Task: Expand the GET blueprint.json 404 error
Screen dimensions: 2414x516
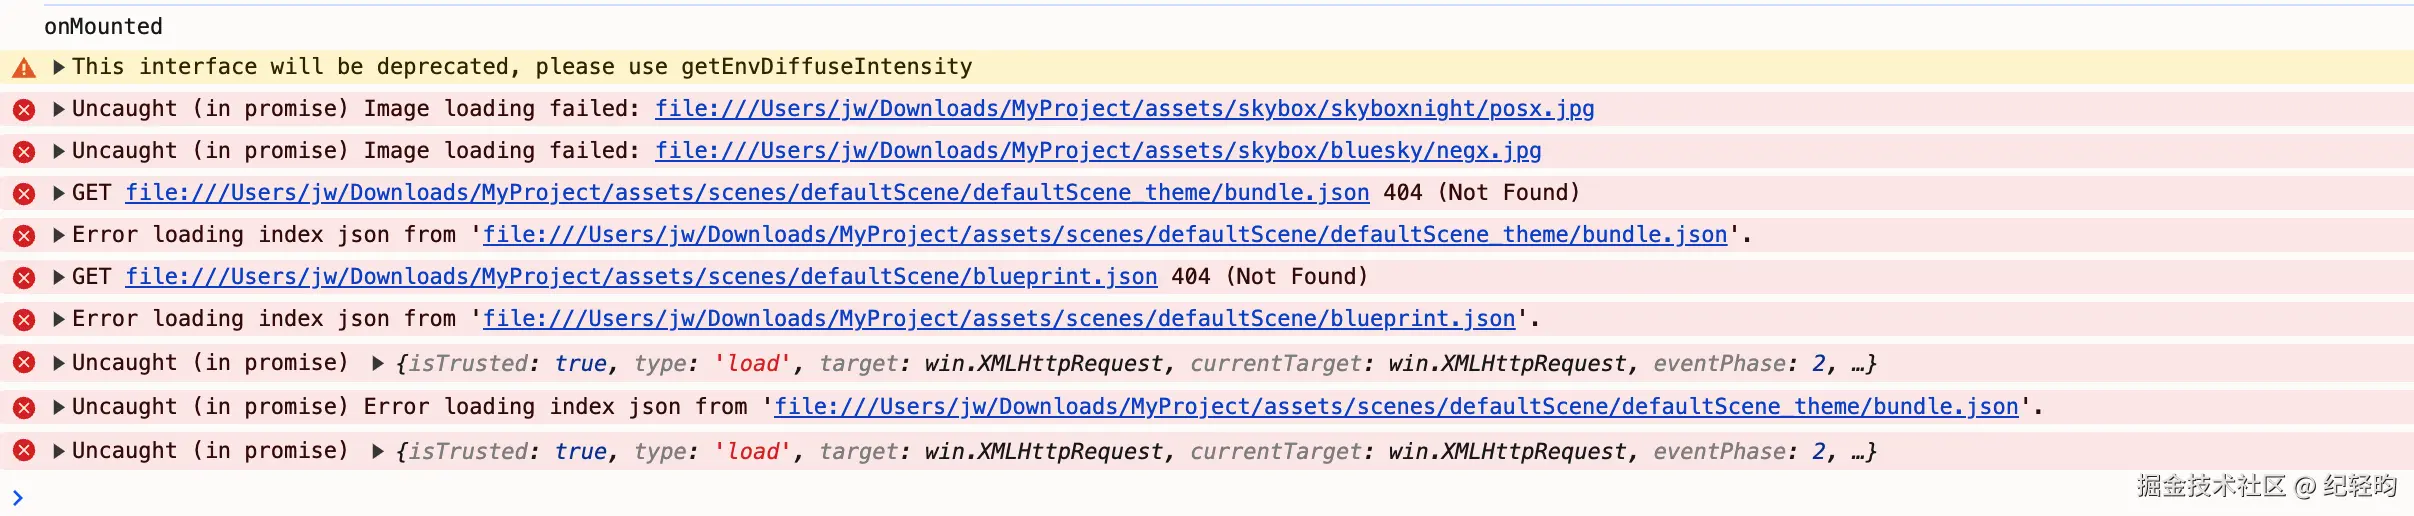Action: point(59,277)
